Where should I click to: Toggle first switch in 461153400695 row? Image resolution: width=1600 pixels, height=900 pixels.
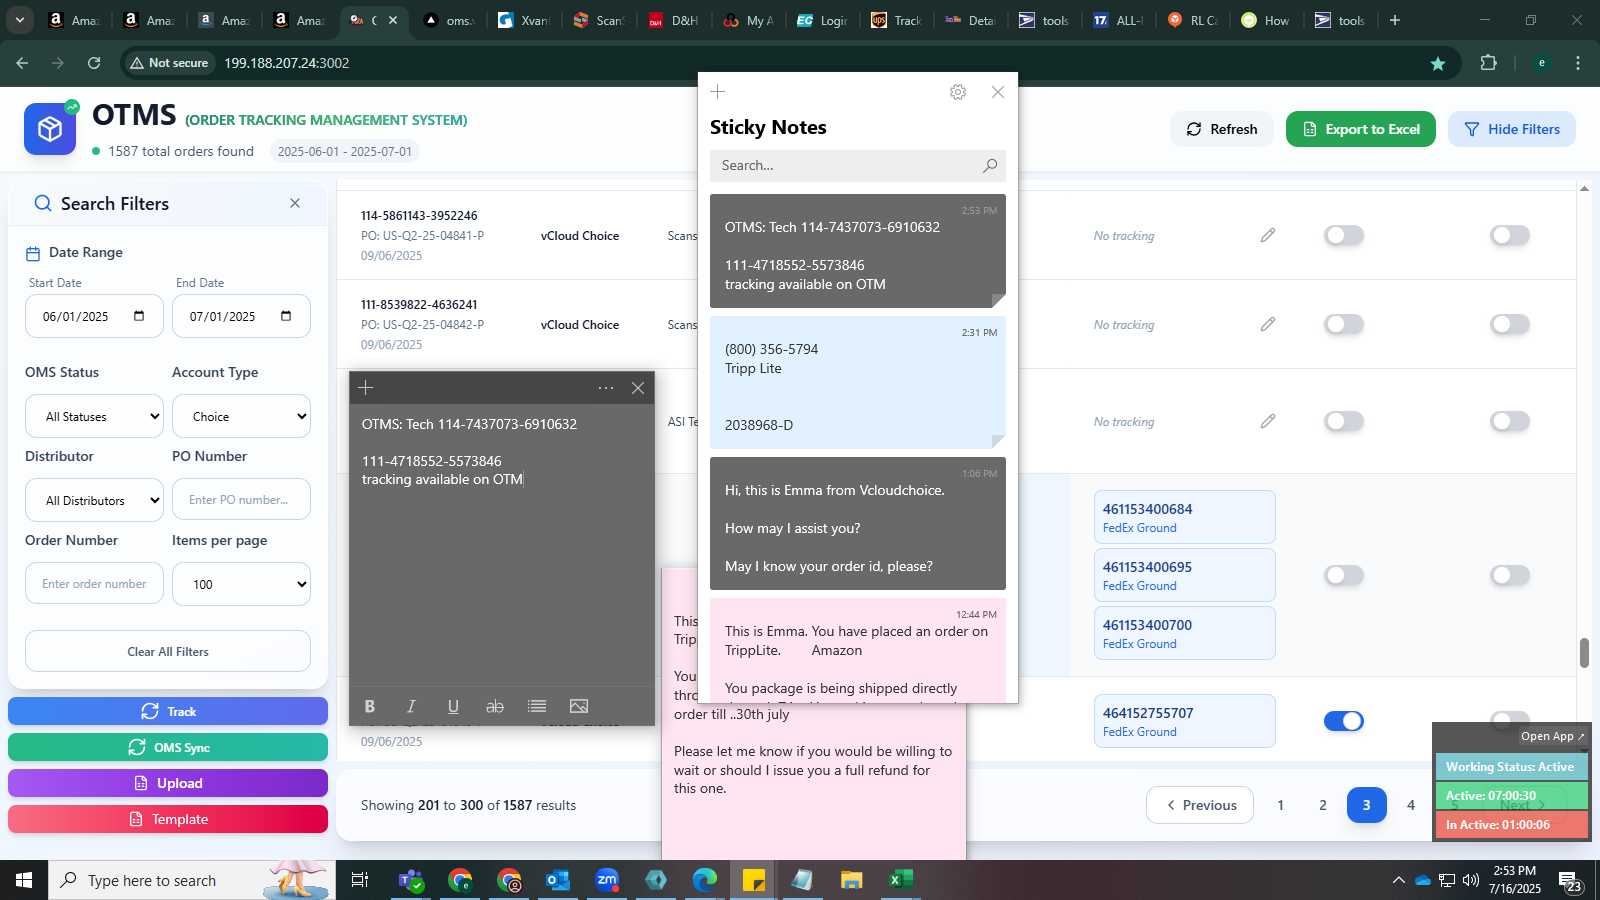(1344, 575)
